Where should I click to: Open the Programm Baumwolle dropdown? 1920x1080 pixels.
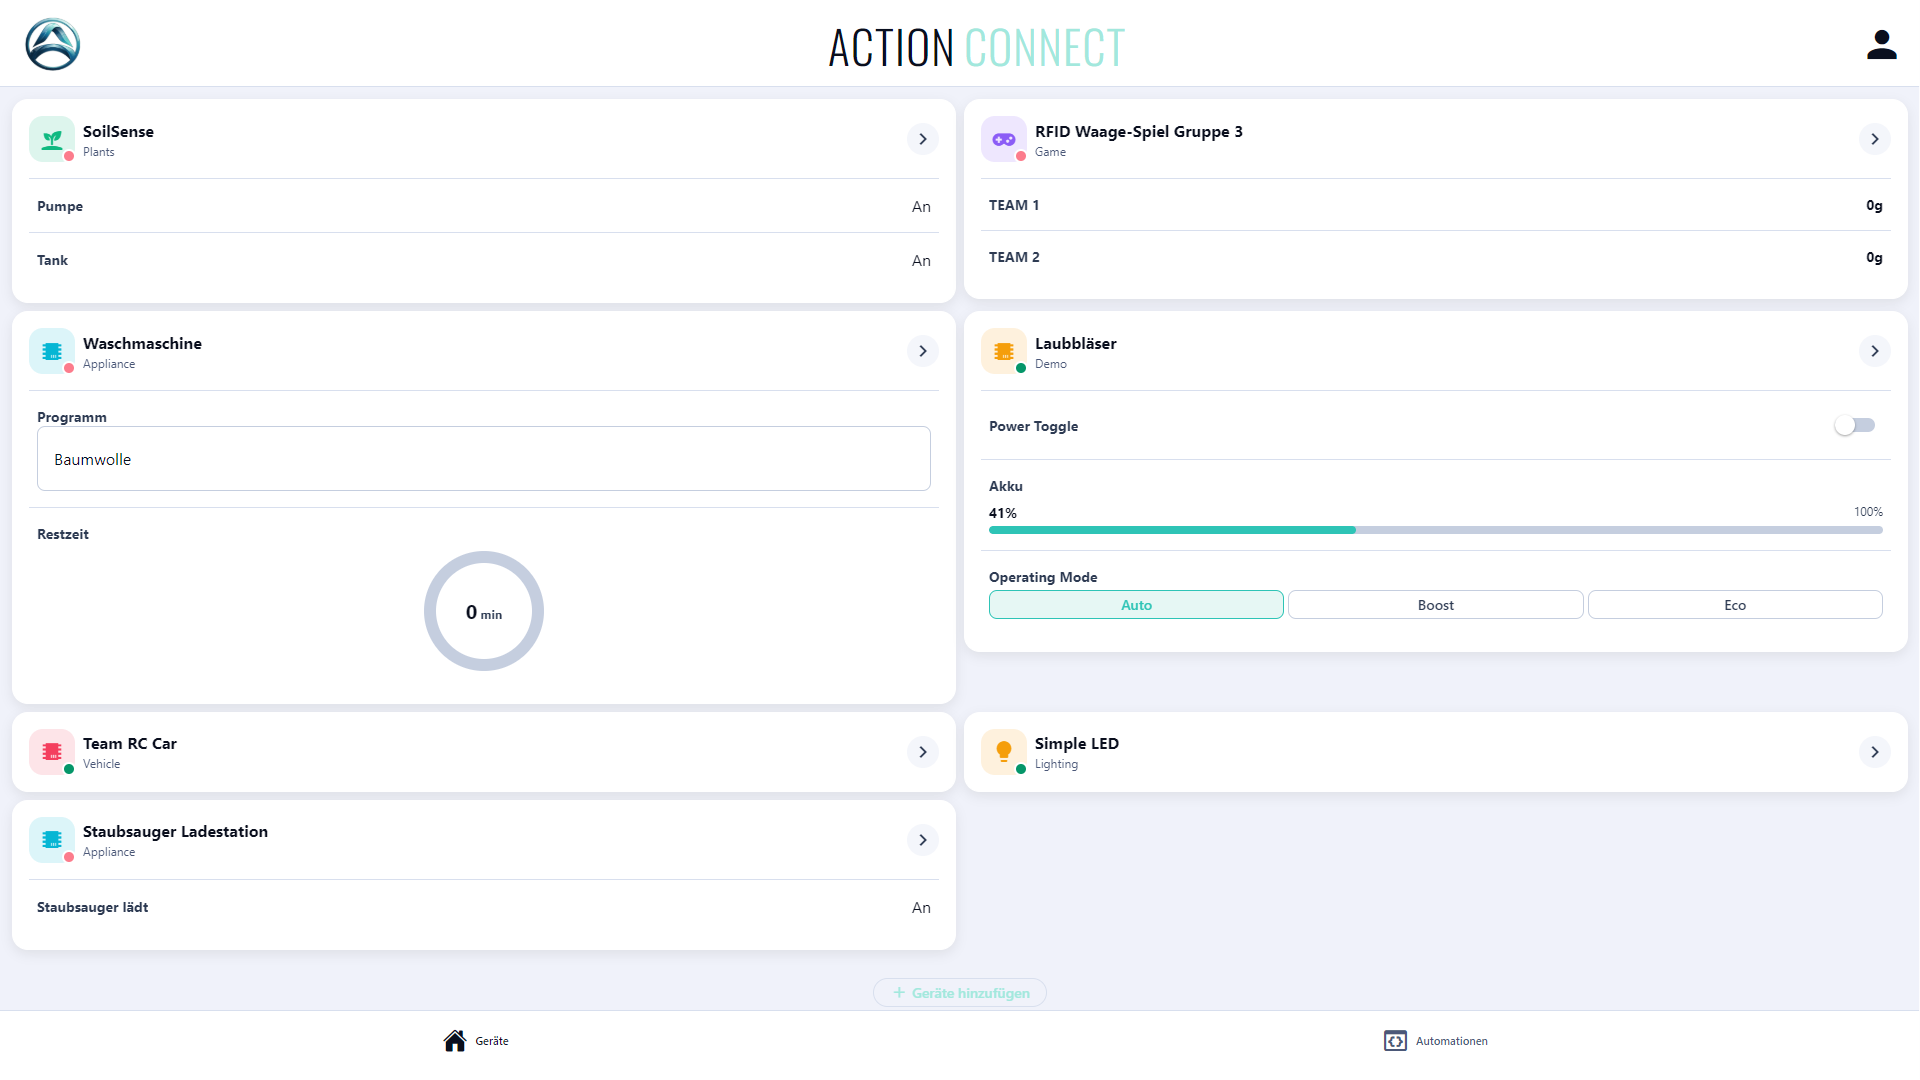pyautogui.click(x=484, y=459)
